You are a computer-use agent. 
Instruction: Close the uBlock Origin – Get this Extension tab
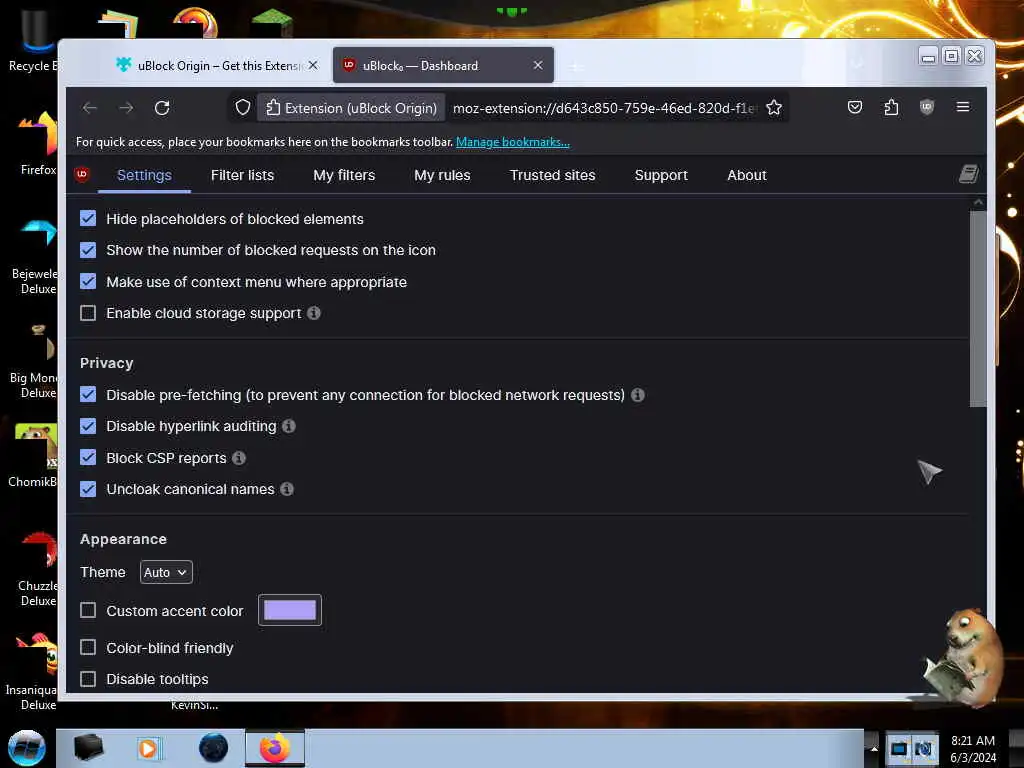pos(313,65)
